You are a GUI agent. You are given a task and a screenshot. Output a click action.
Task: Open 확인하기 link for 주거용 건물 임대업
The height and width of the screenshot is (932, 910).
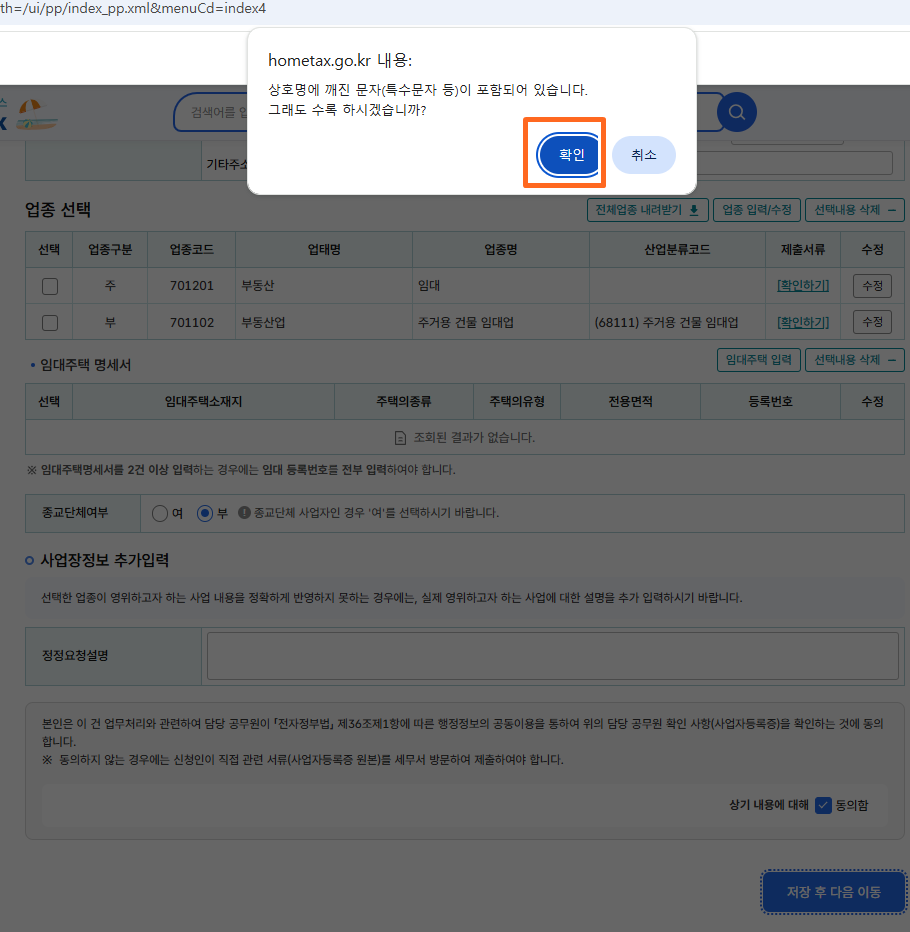click(802, 322)
